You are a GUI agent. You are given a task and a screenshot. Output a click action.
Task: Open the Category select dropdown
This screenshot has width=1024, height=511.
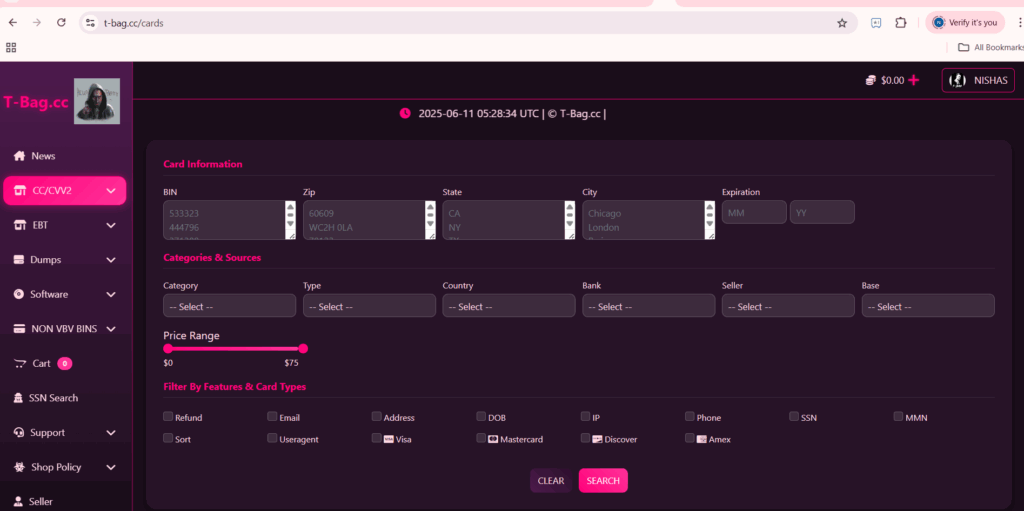pos(229,306)
